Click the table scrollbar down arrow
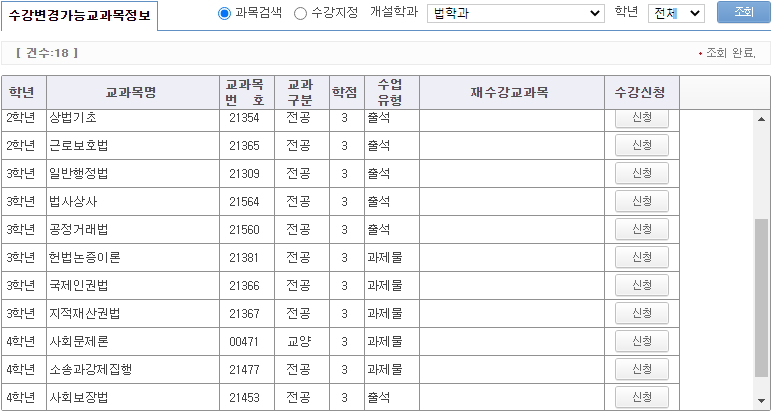This screenshot has width=772, height=413. (x=761, y=400)
